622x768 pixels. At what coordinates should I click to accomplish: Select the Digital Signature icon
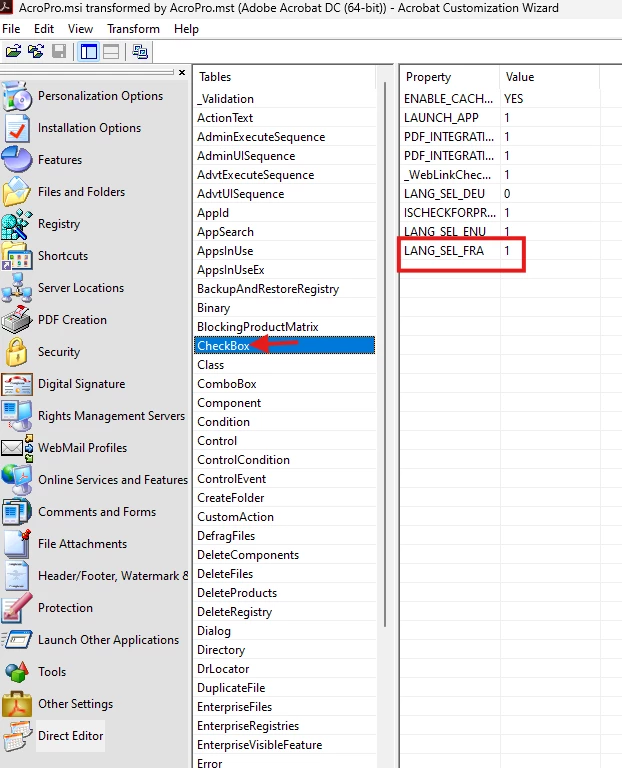coord(17,384)
